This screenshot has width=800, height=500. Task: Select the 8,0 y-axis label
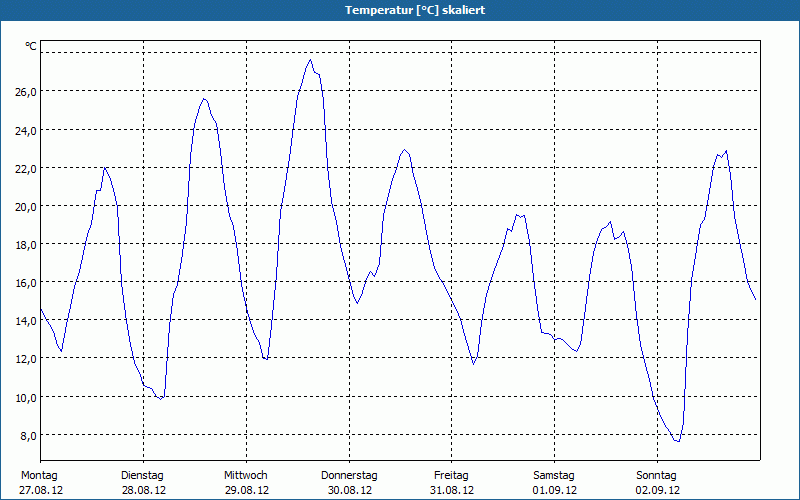click(x=28, y=436)
